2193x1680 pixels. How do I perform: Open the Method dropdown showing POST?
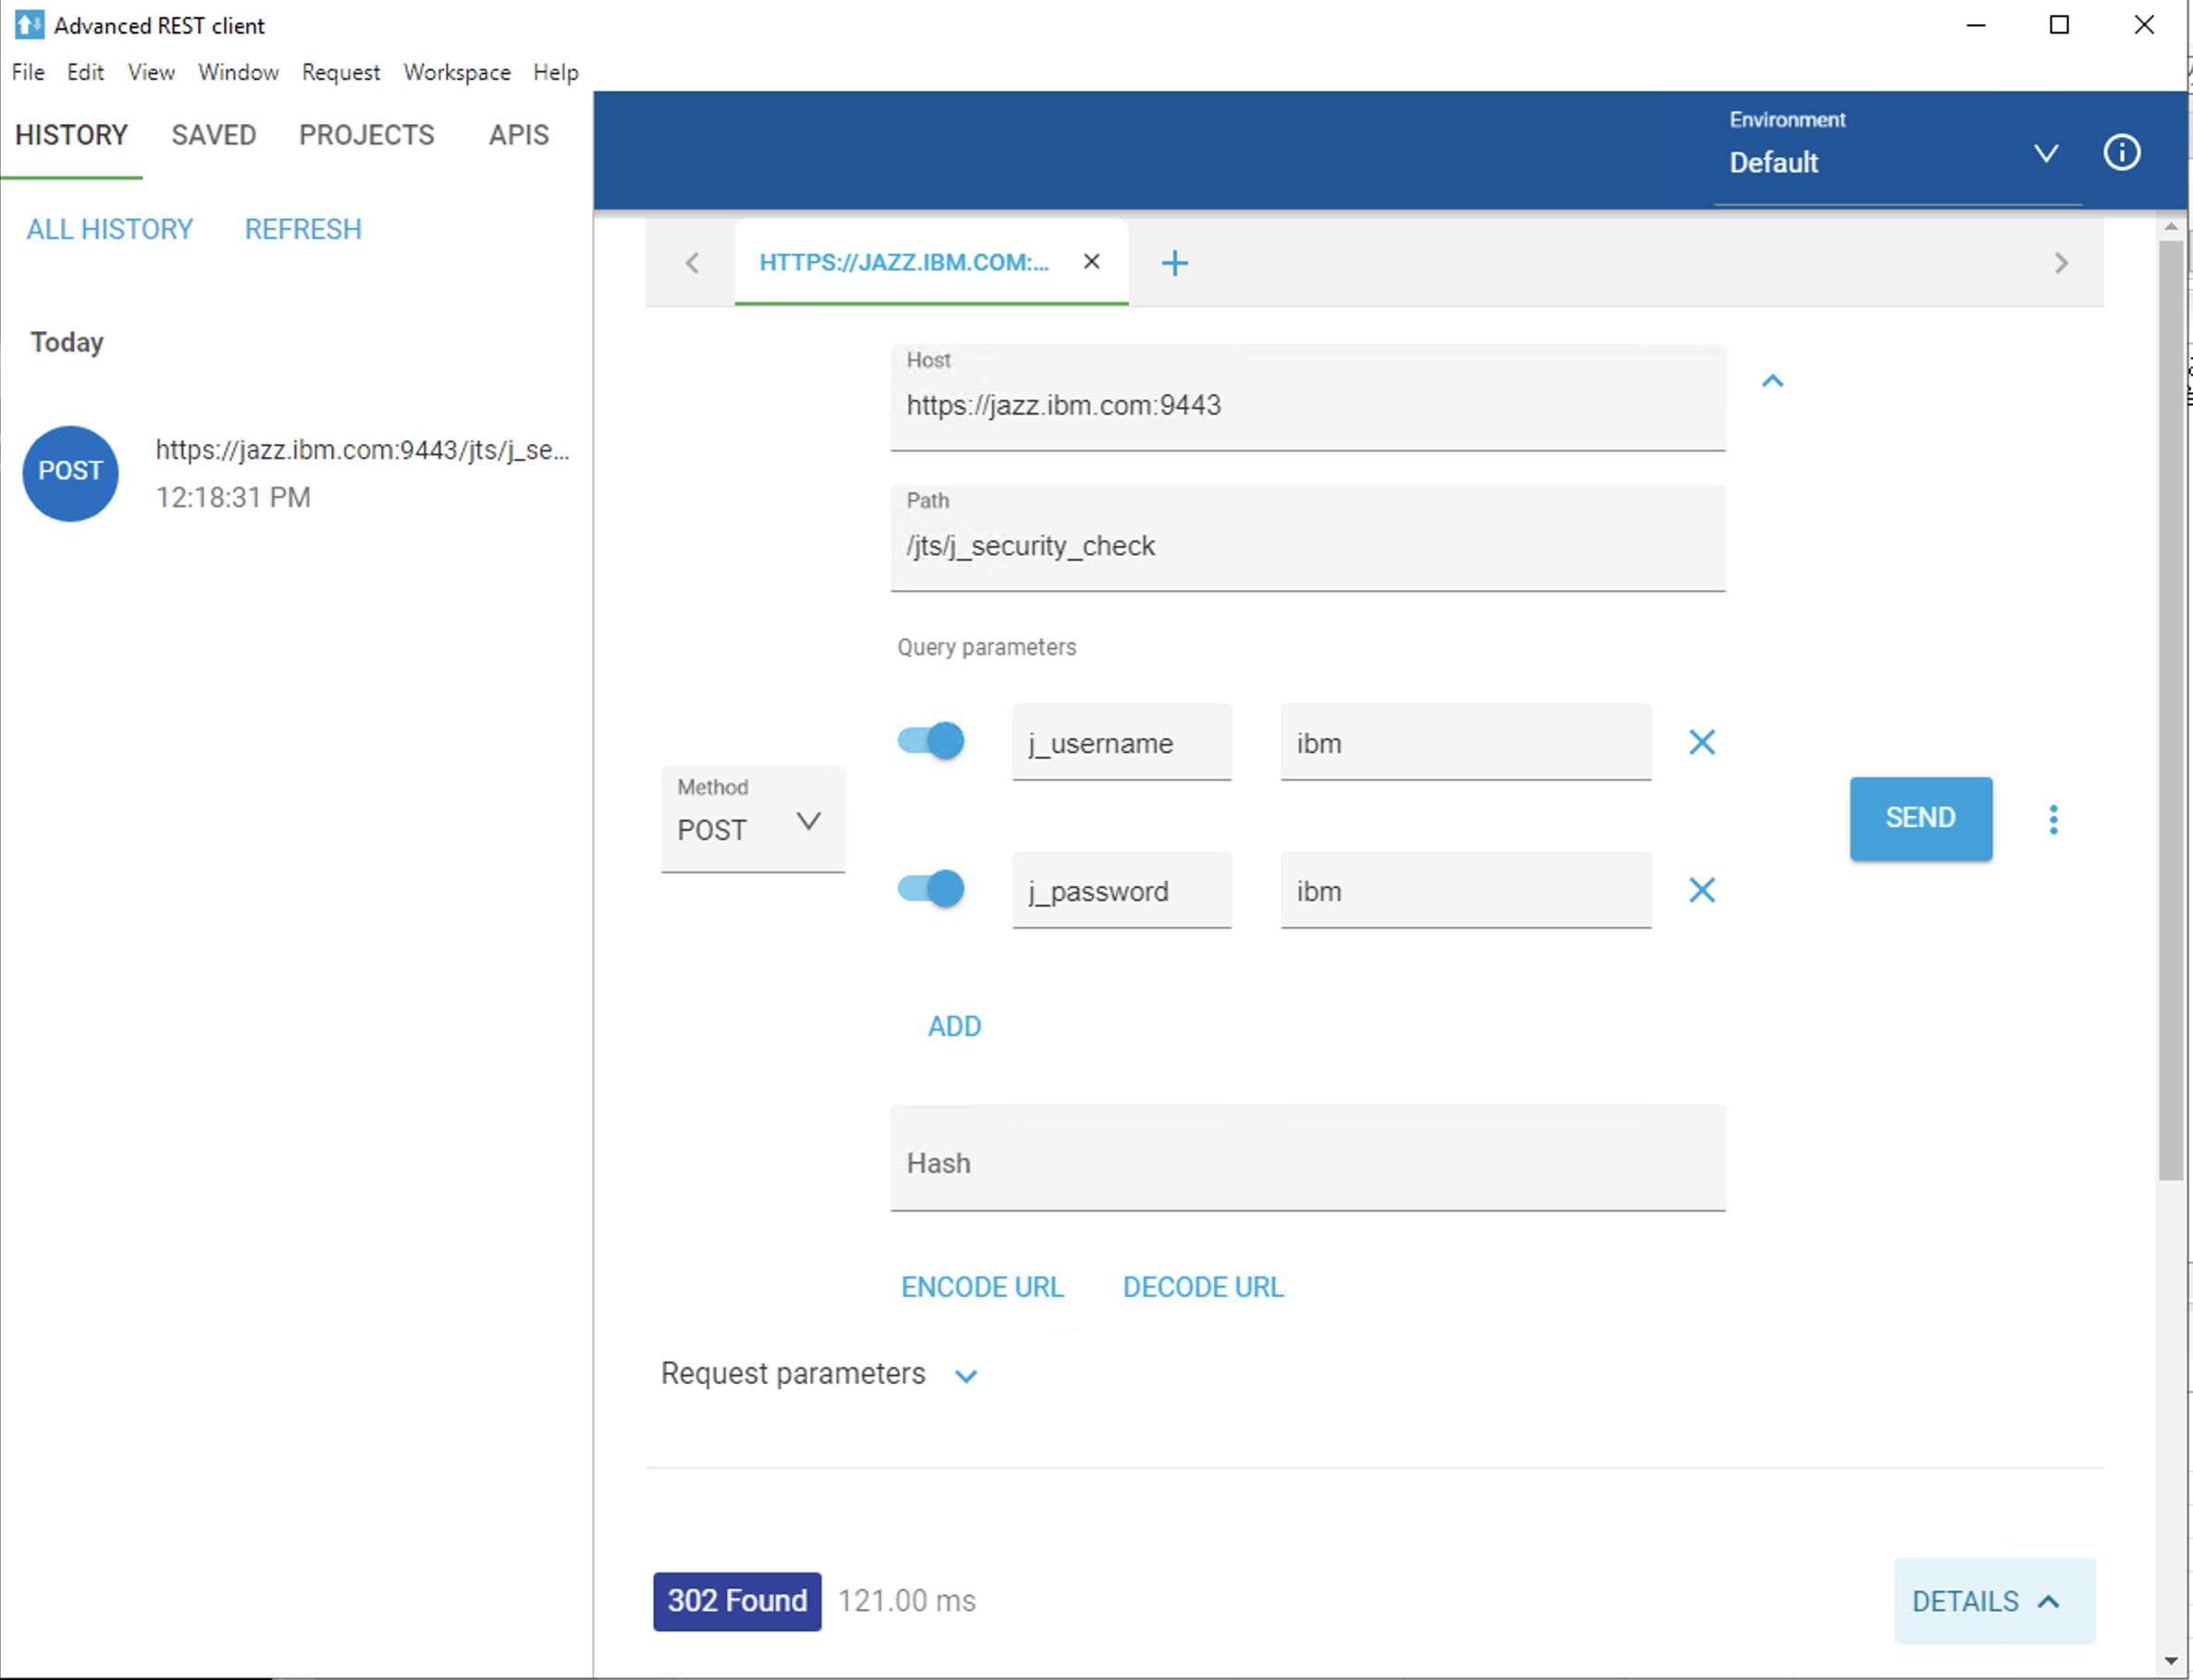click(x=752, y=819)
